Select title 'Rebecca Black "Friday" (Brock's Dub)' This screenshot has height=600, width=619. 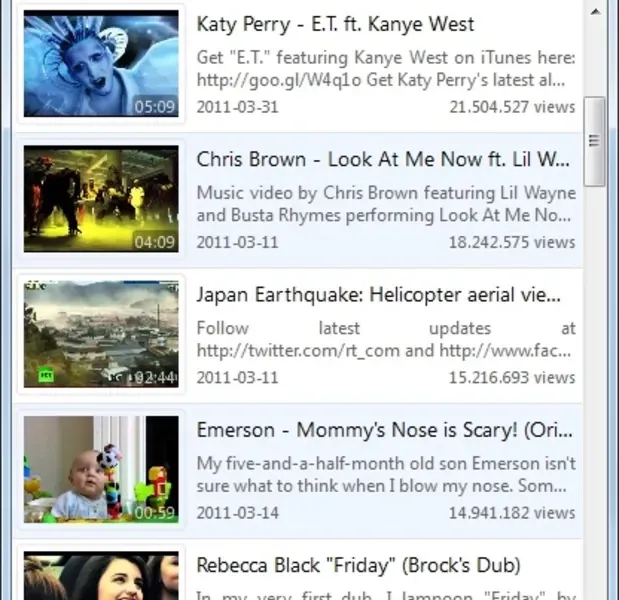point(358,565)
